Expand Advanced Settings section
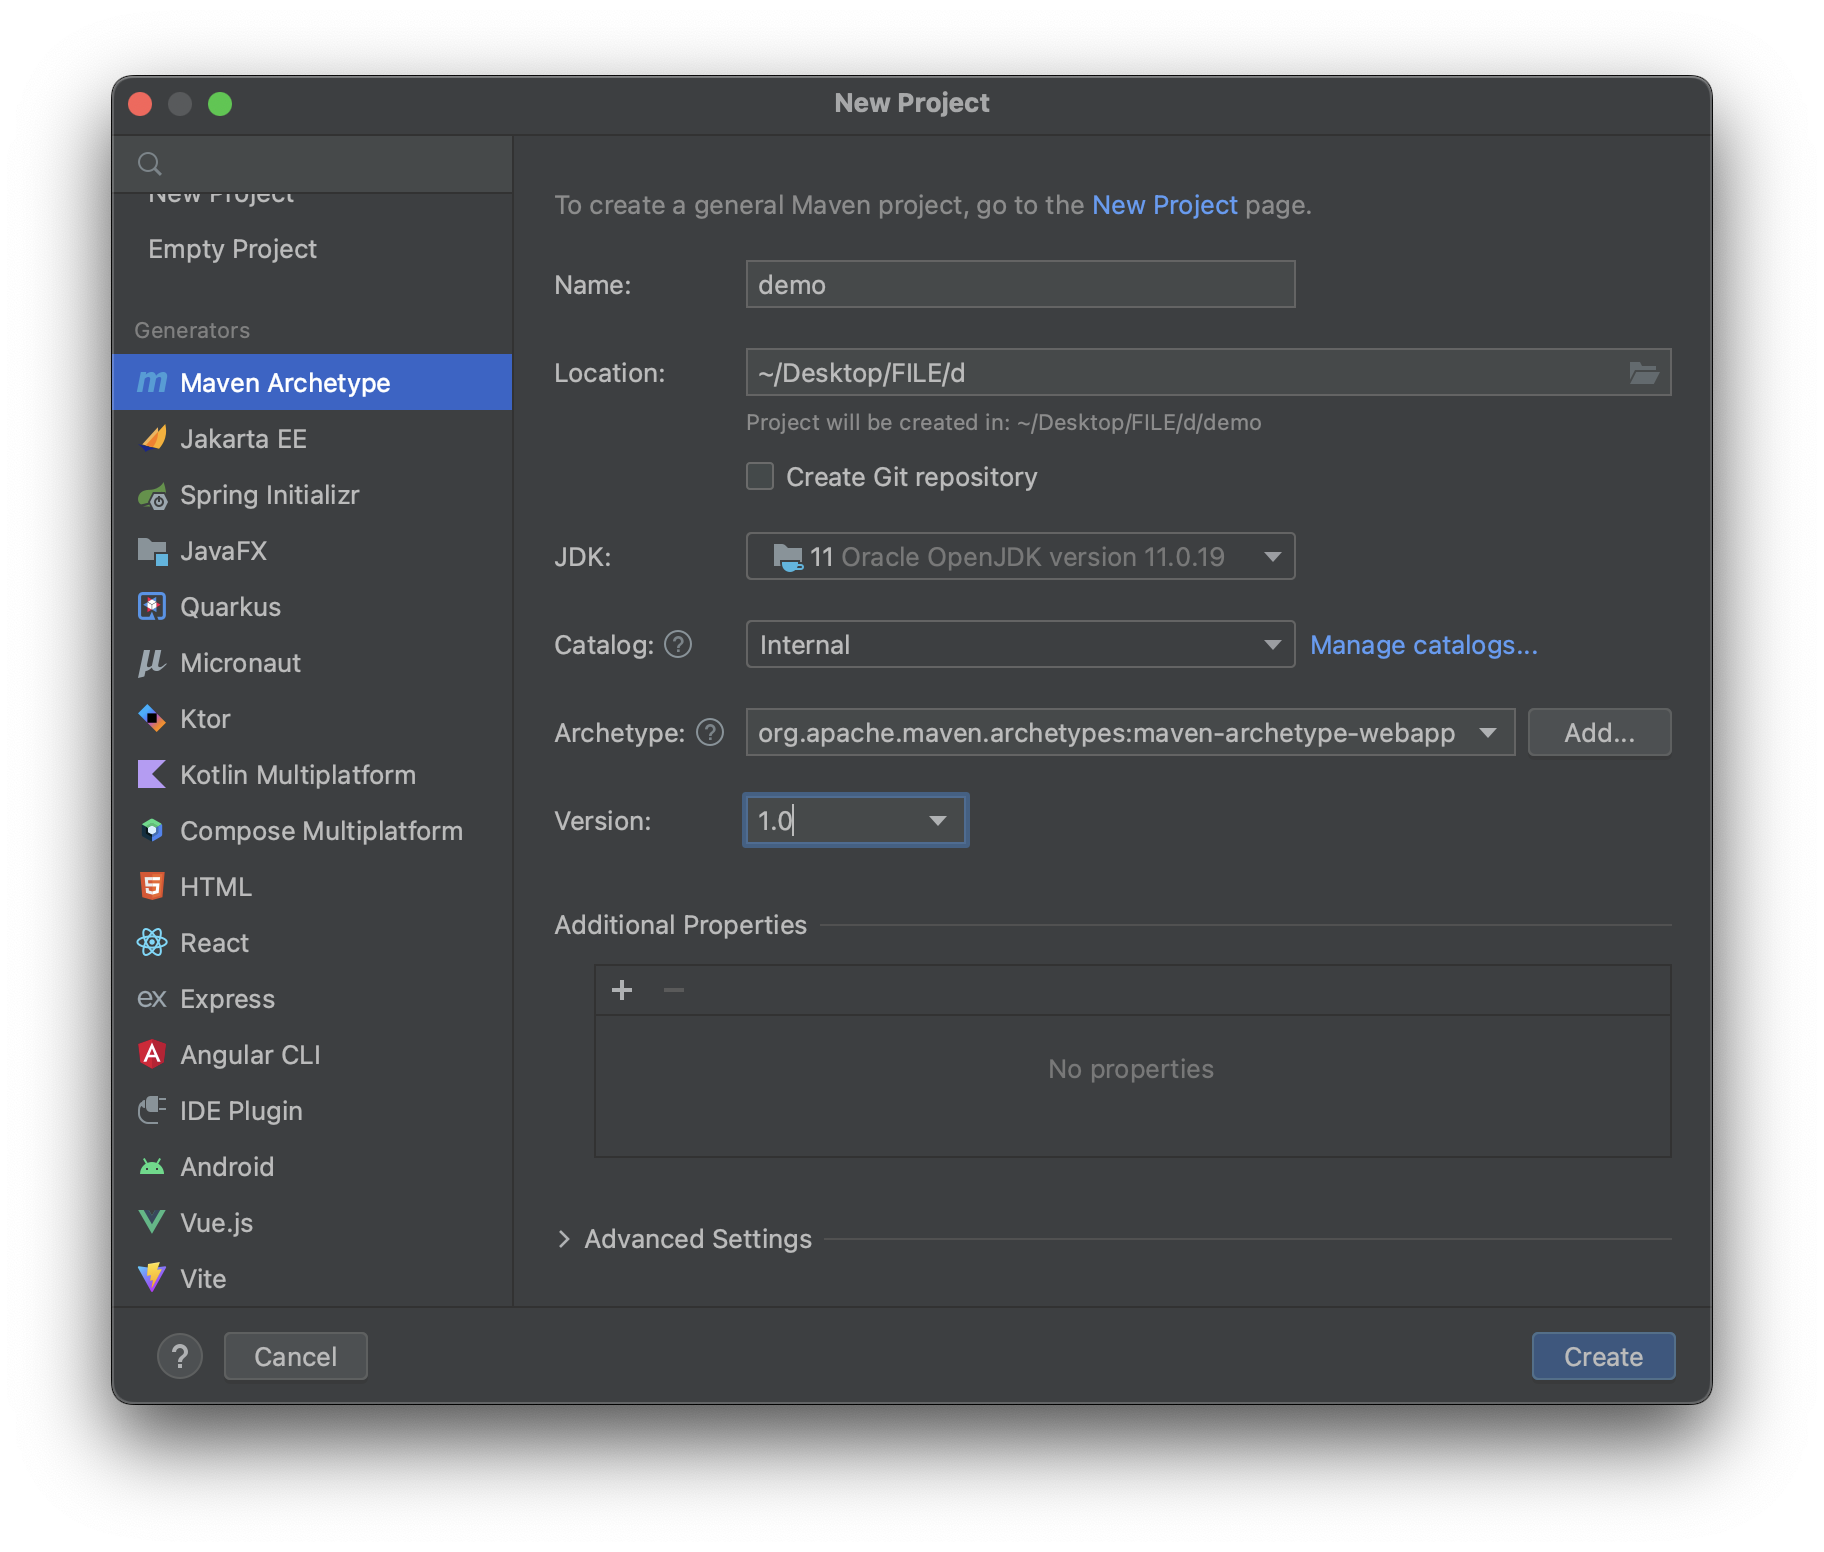This screenshot has height=1552, width=1824. [x=564, y=1239]
